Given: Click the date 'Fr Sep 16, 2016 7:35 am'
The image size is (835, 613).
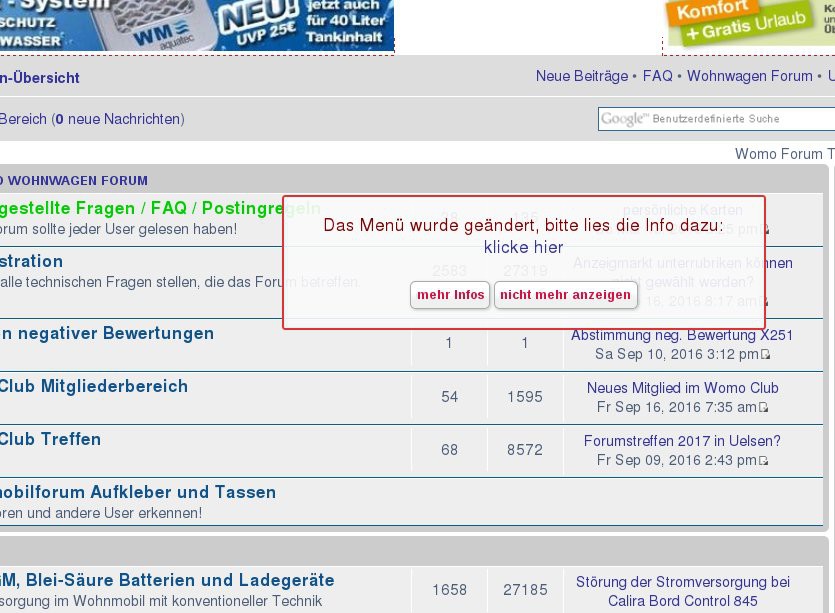Looking at the screenshot, I should (x=677, y=407).
